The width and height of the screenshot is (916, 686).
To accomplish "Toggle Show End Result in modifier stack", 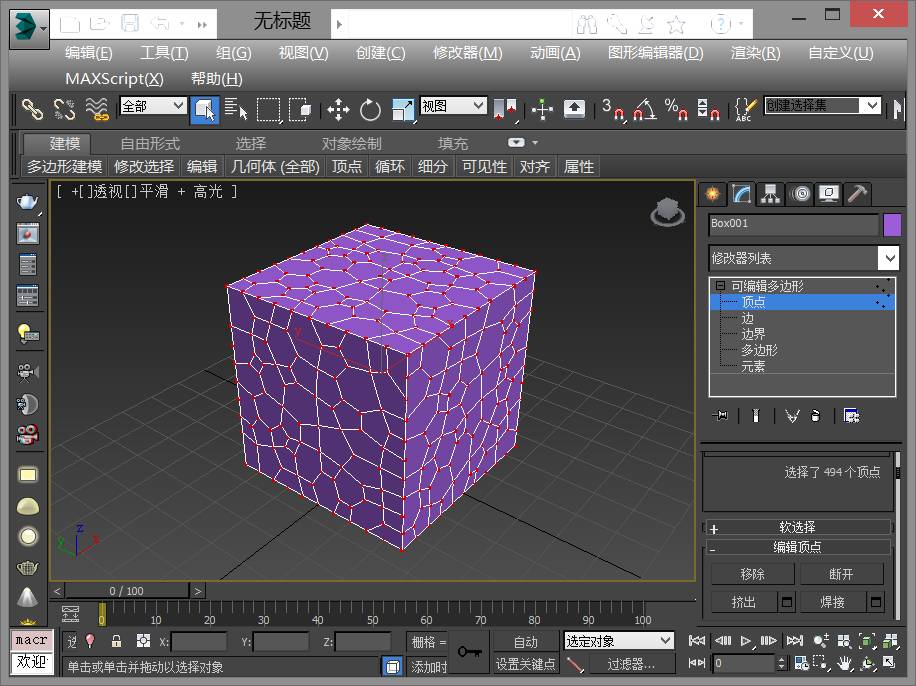I will click(756, 415).
